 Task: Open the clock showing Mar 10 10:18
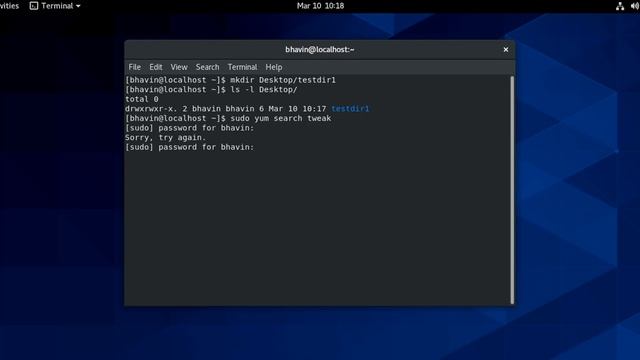[320, 6]
